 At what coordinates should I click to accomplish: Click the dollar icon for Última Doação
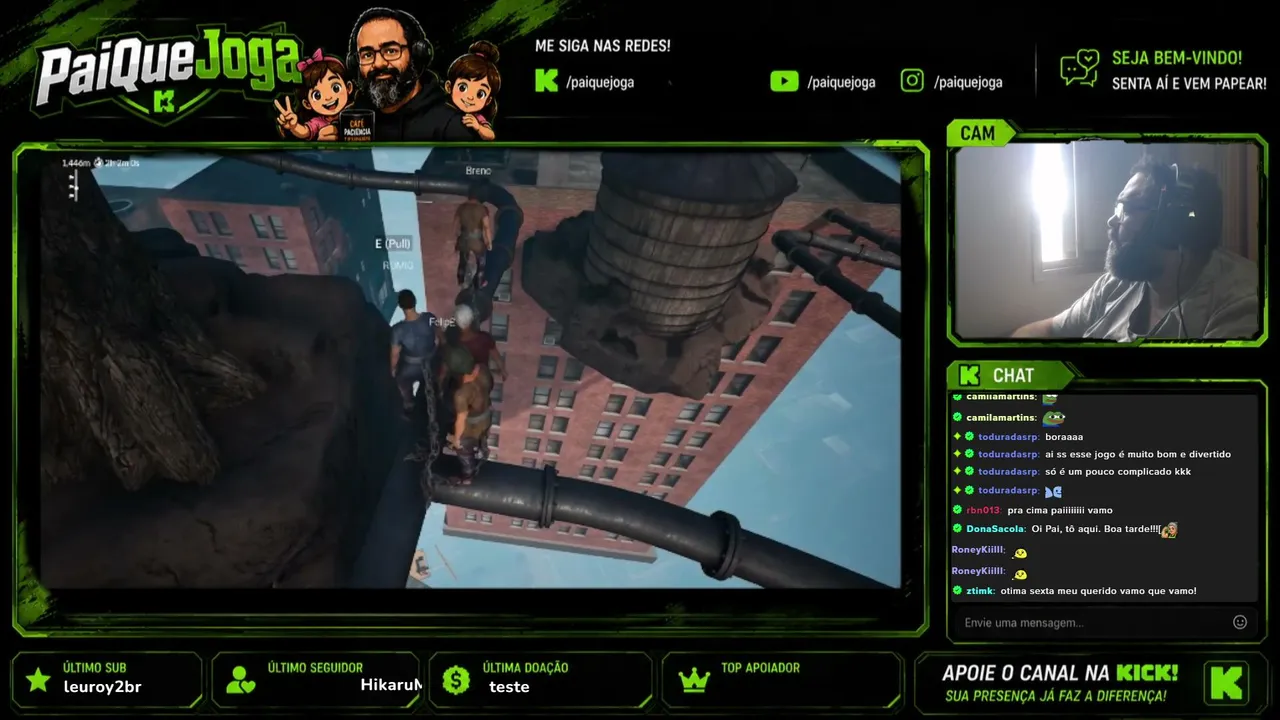456,680
